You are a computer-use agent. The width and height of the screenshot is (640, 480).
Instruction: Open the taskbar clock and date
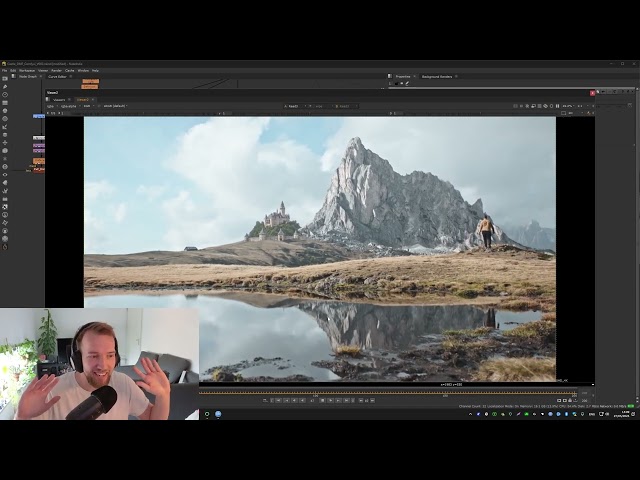(x=624, y=414)
